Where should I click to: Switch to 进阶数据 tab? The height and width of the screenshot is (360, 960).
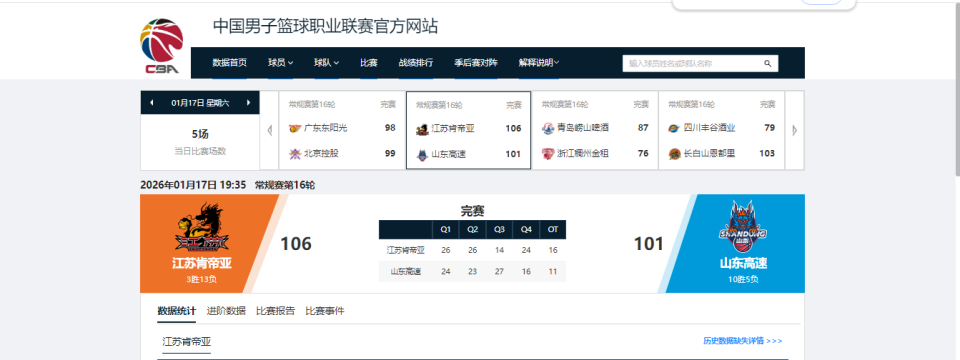[x=227, y=311]
